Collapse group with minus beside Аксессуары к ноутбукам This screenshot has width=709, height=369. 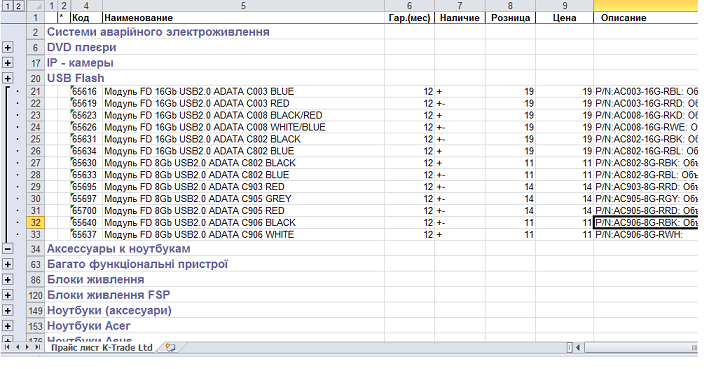click(x=8, y=249)
